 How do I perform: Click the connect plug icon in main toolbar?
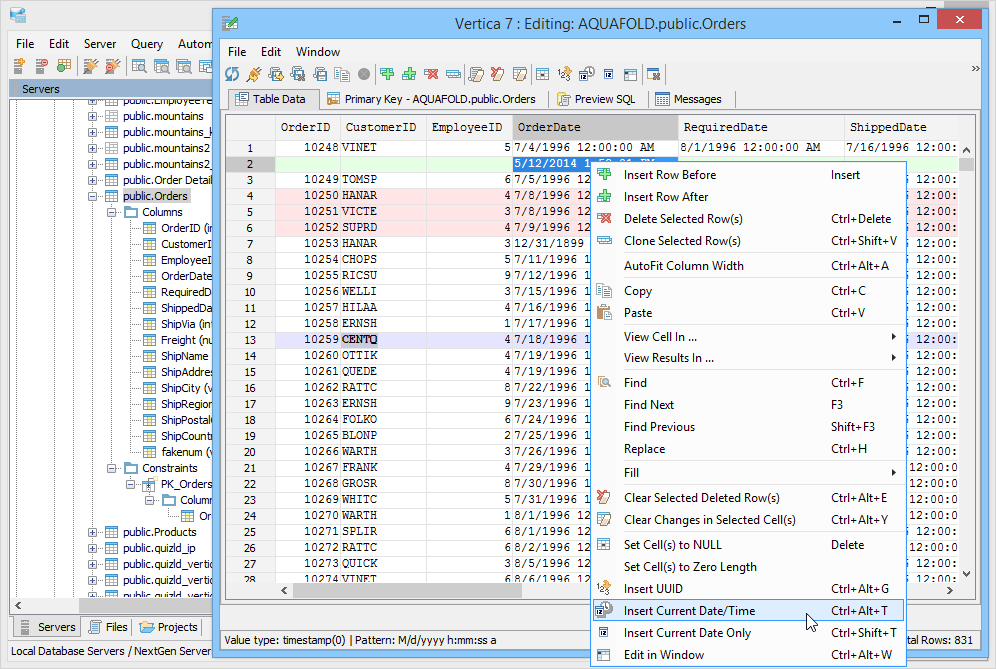click(x=91, y=65)
